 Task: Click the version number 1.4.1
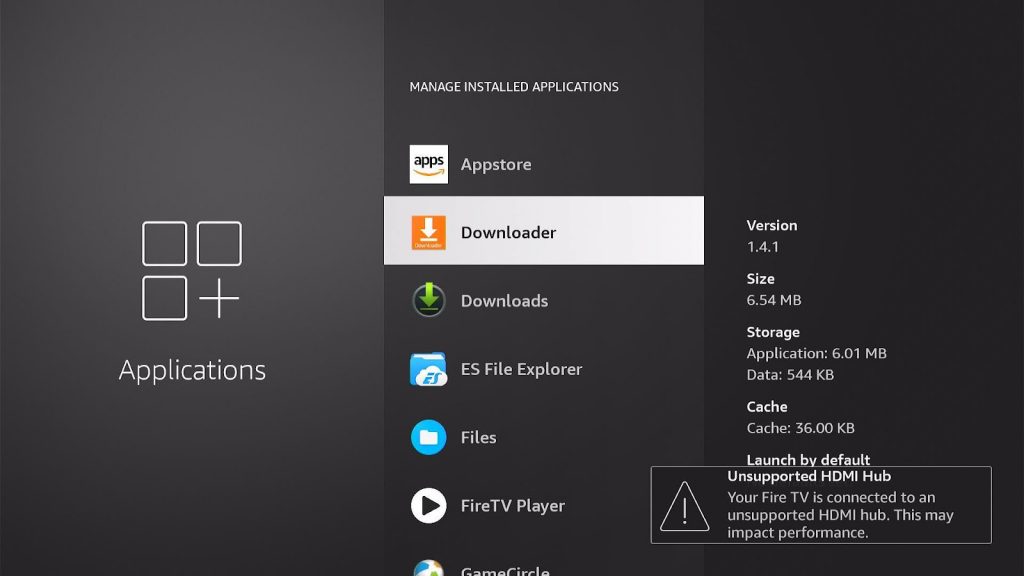pyautogui.click(x=763, y=247)
